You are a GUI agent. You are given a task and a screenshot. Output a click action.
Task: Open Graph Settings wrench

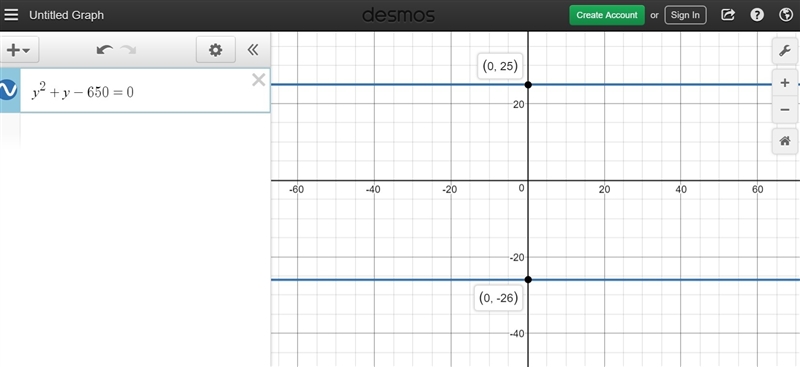tap(785, 51)
